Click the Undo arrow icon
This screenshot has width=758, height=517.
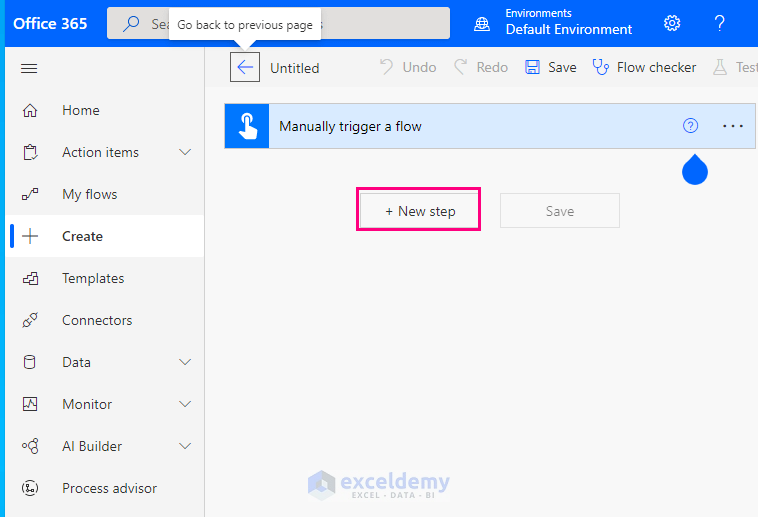386,67
